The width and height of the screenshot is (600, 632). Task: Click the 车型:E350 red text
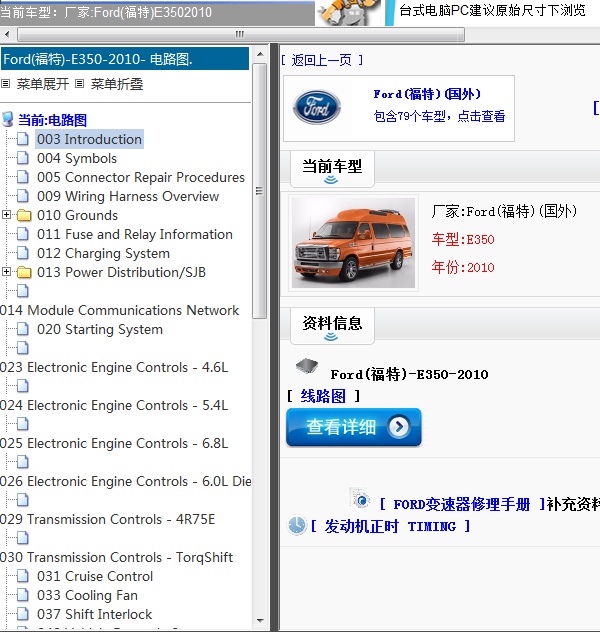pos(463,239)
